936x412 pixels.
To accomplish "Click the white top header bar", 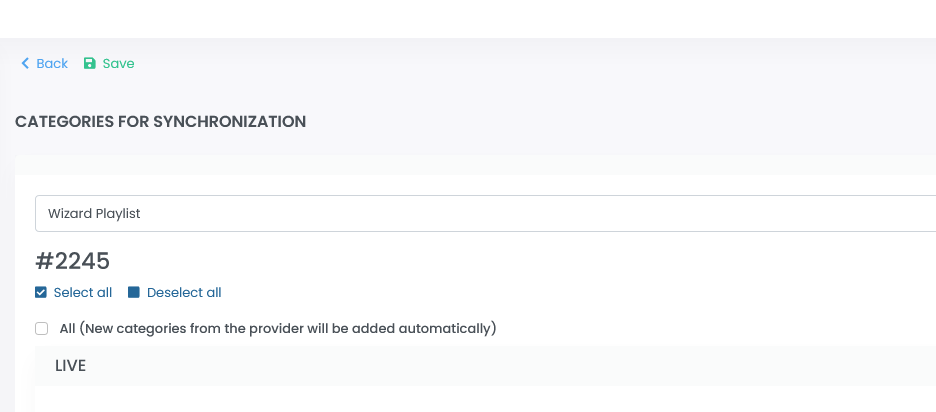I will pyautogui.click(x=468, y=18).
